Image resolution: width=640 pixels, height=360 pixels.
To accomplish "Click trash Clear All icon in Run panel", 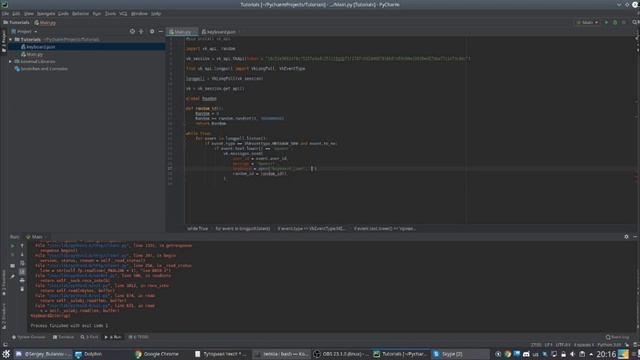I will point(22,289).
